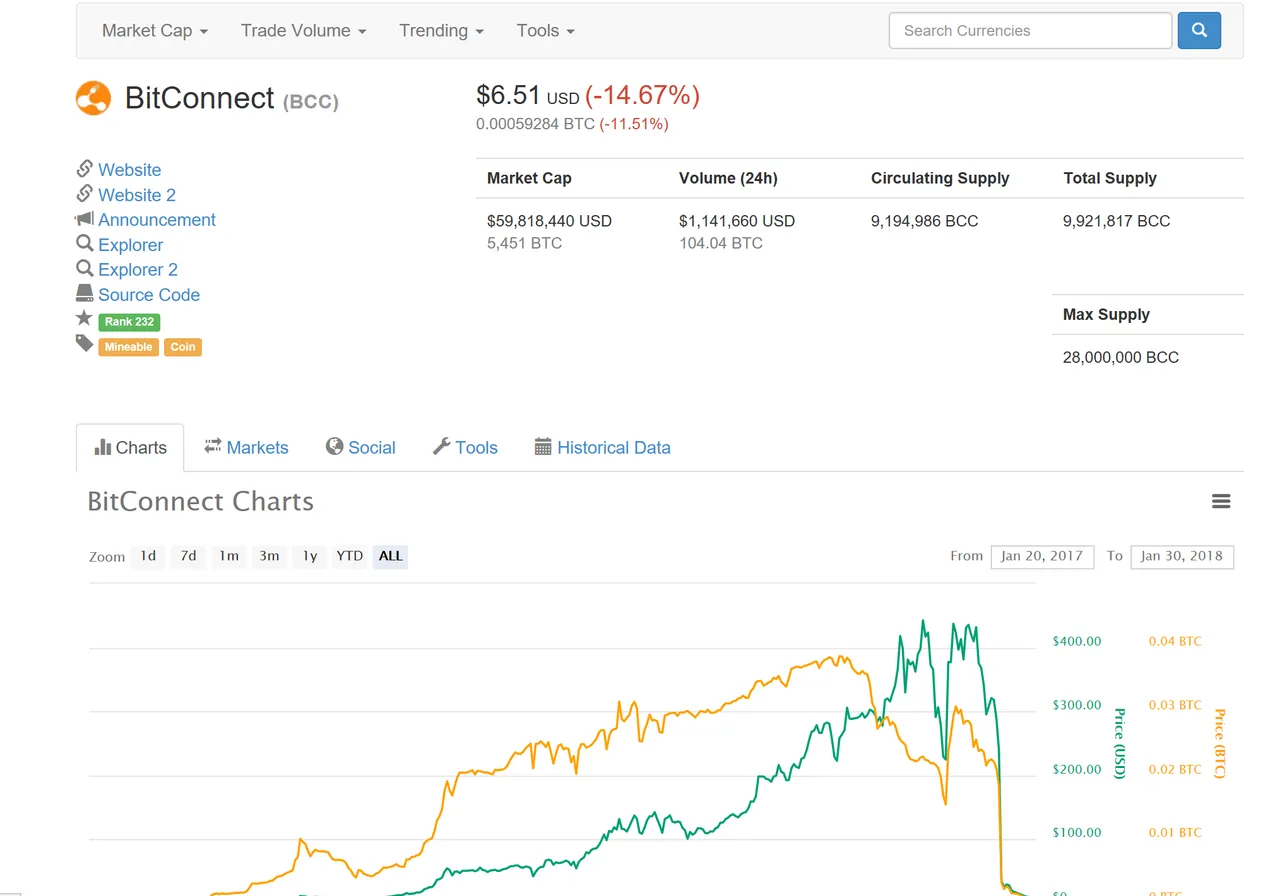The height and width of the screenshot is (896, 1280).
Task: Click the megaphone icon beside Announcement
Action: 84,218
